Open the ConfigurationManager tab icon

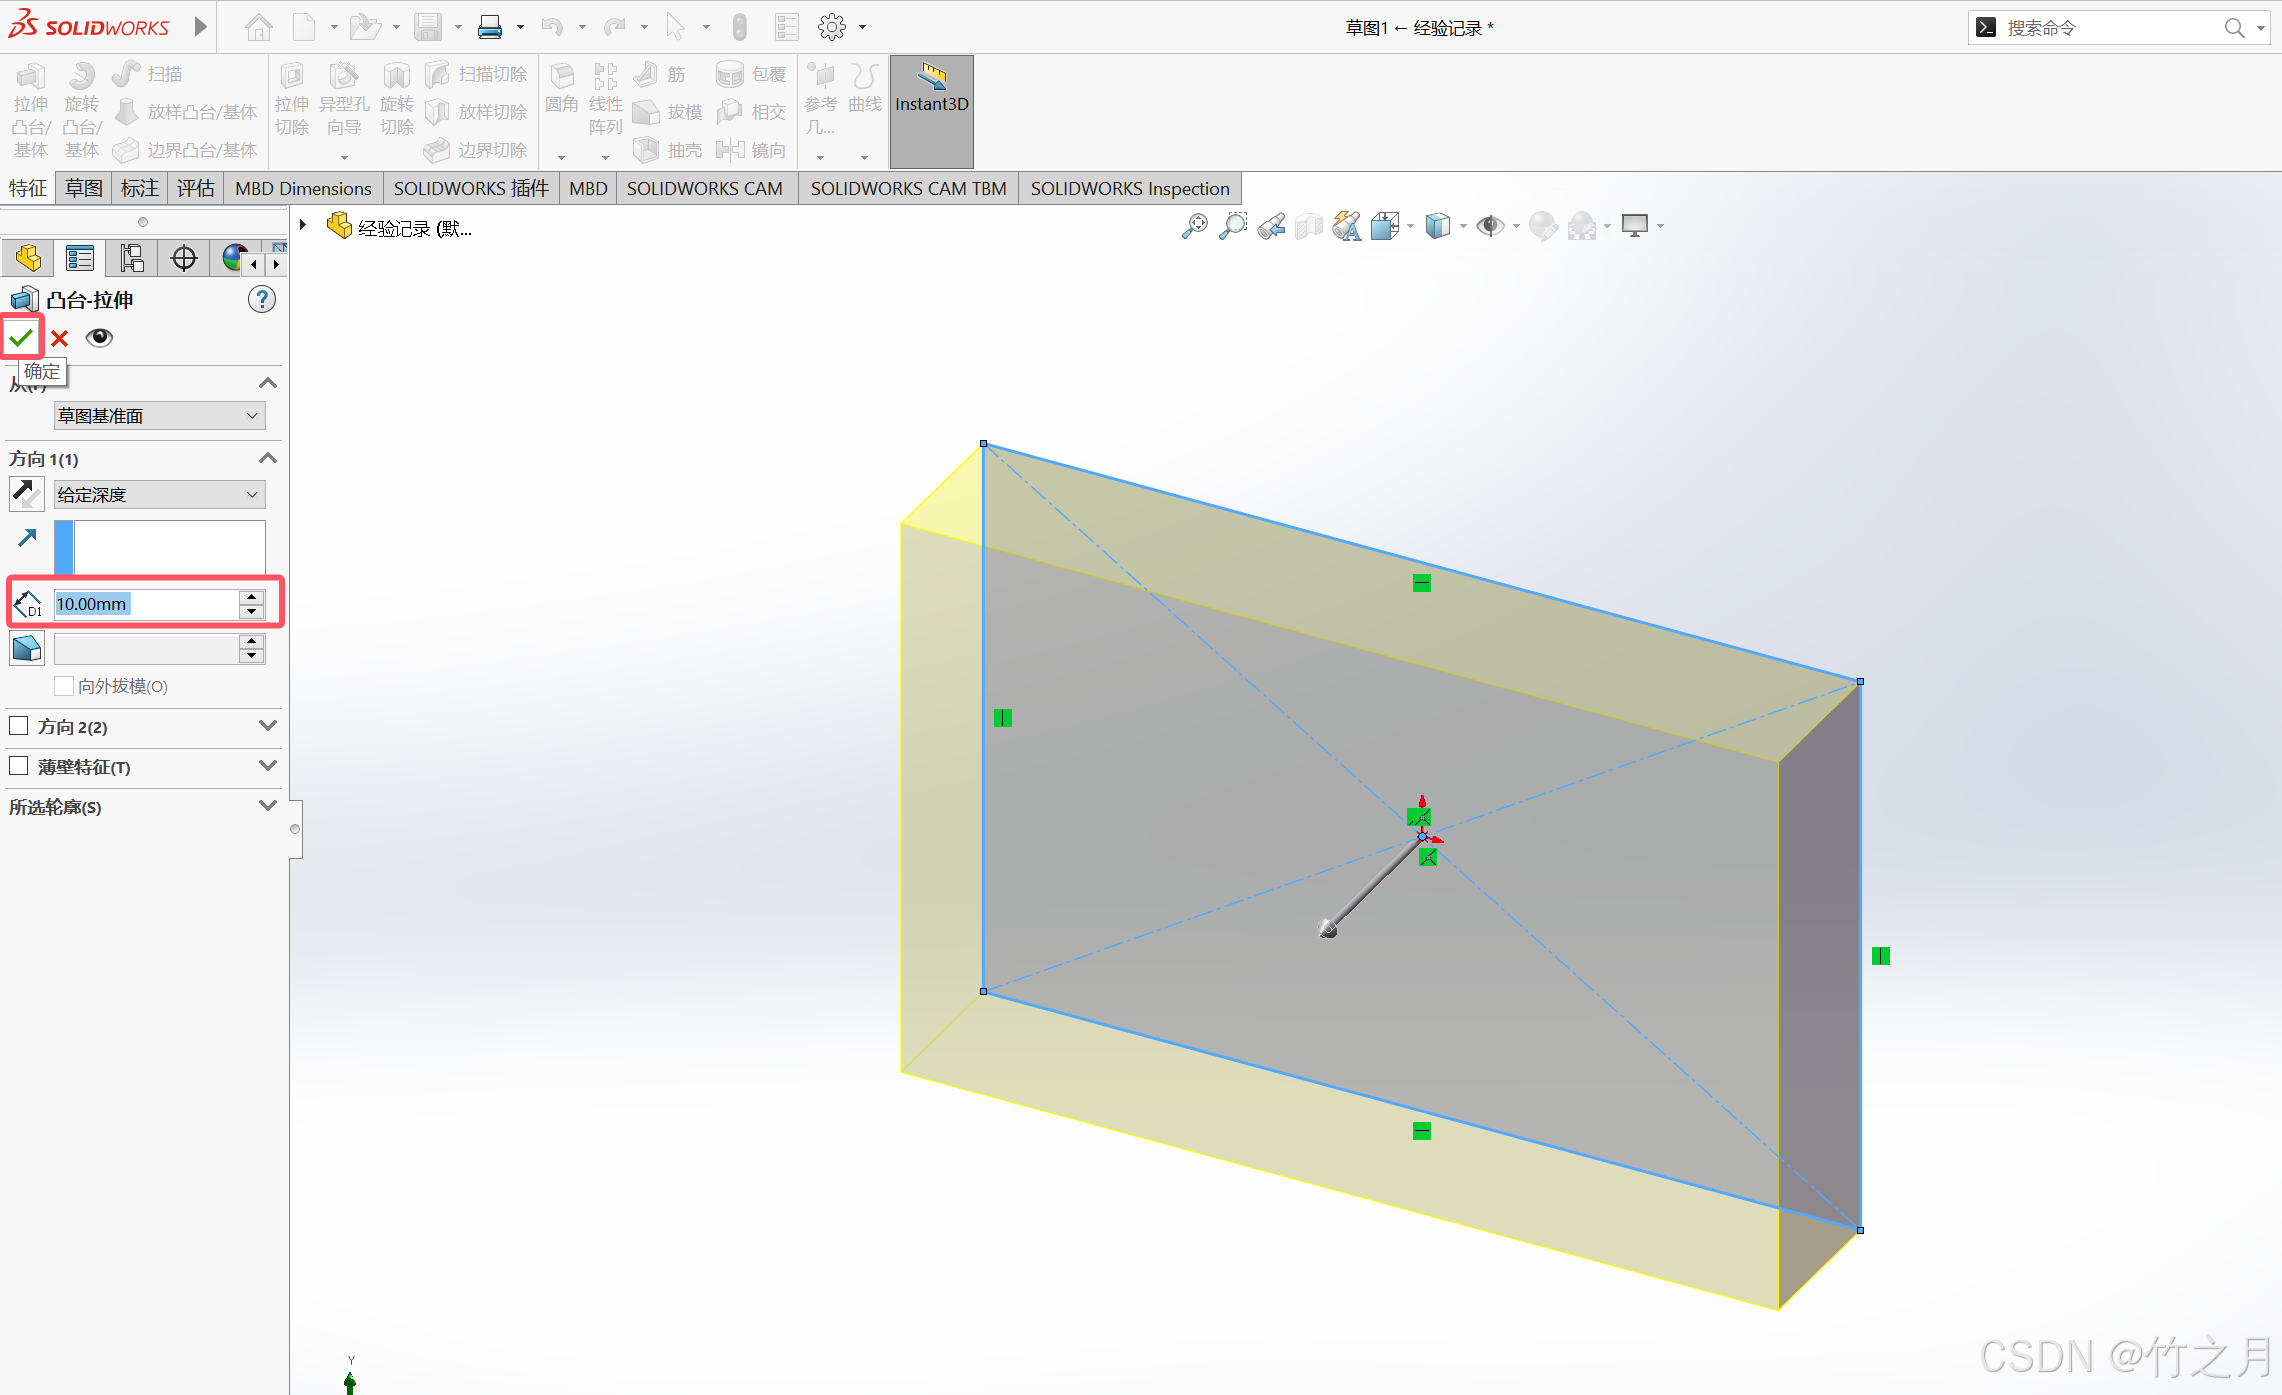tap(131, 259)
